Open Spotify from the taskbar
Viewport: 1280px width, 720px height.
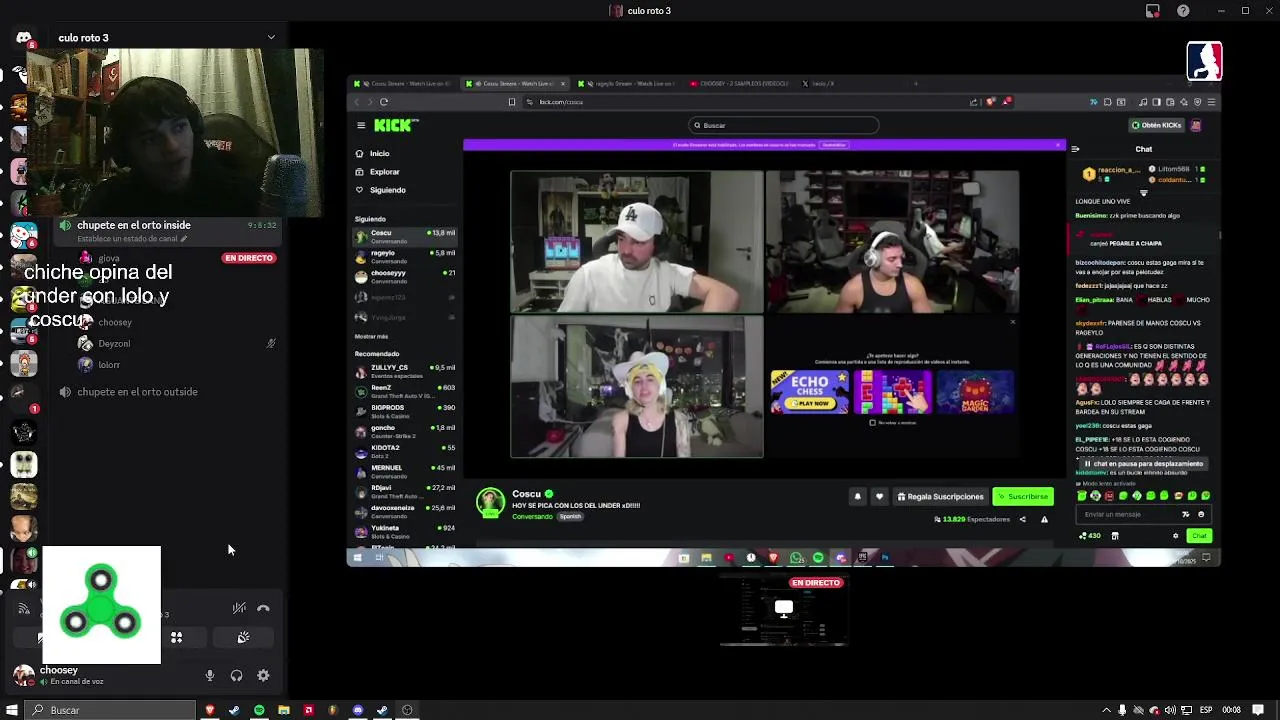(259, 710)
